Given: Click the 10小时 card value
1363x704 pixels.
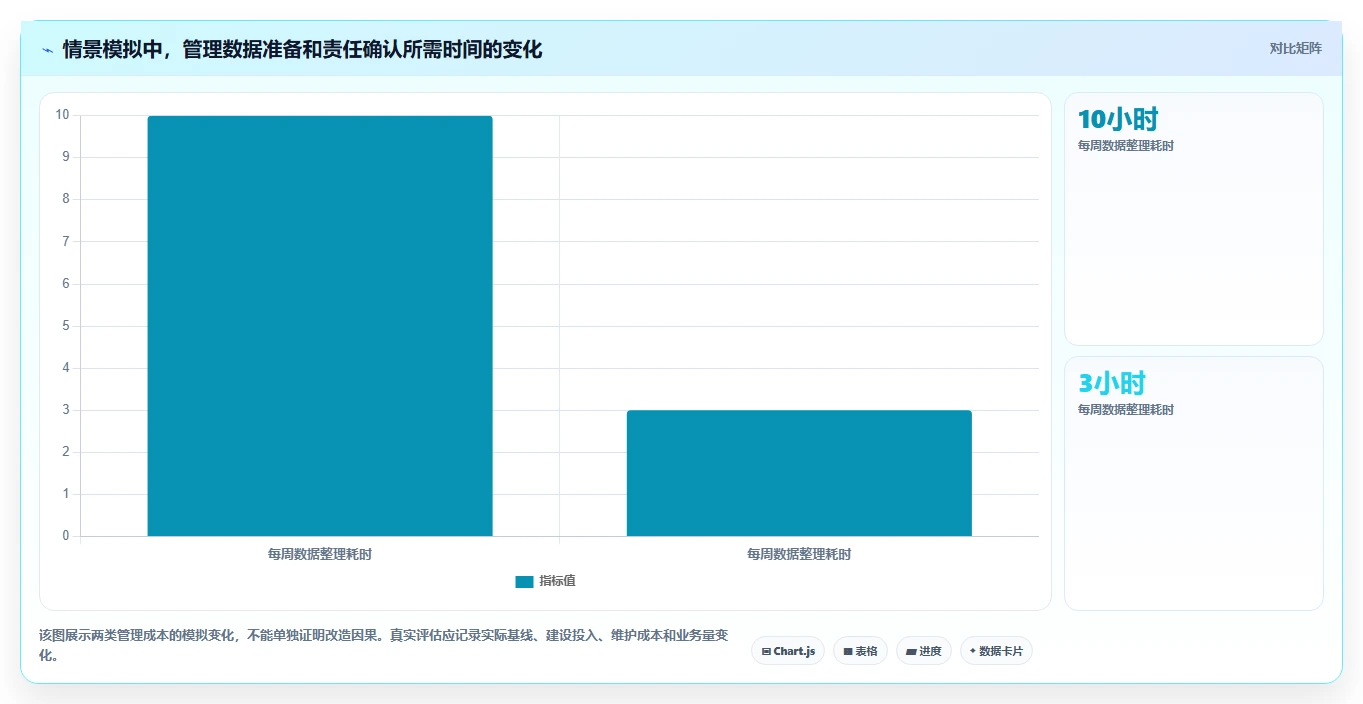Looking at the screenshot, I should coord(1118,120).
